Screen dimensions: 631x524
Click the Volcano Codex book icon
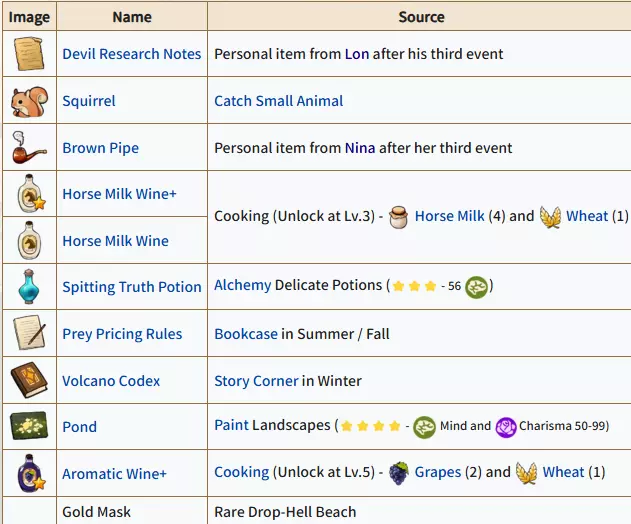click(x=28, y=381)
